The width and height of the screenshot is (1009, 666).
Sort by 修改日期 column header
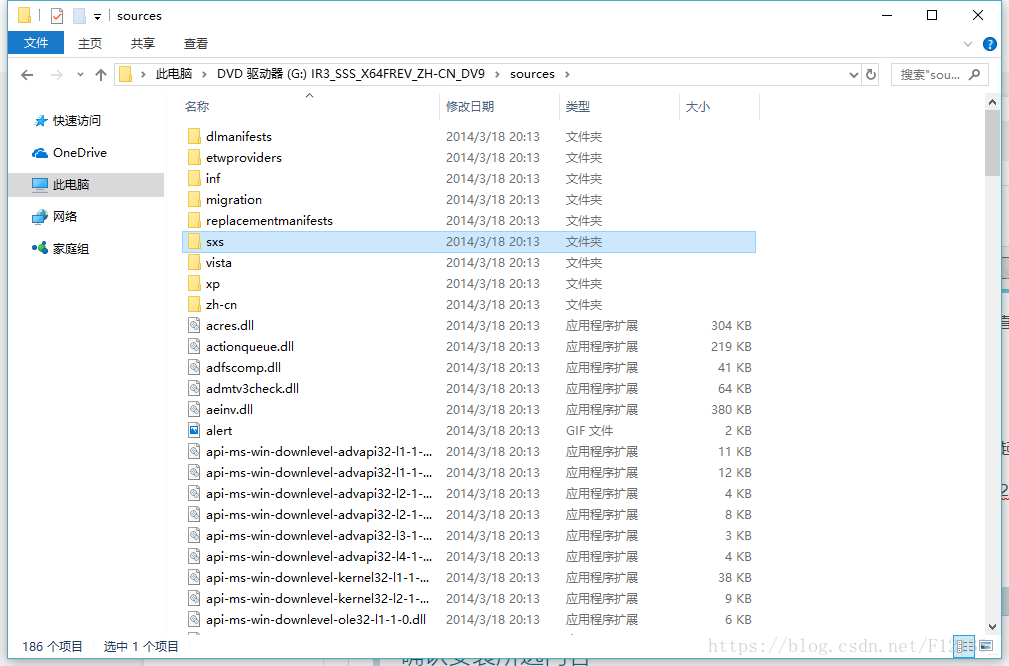(x=470, y=107)
